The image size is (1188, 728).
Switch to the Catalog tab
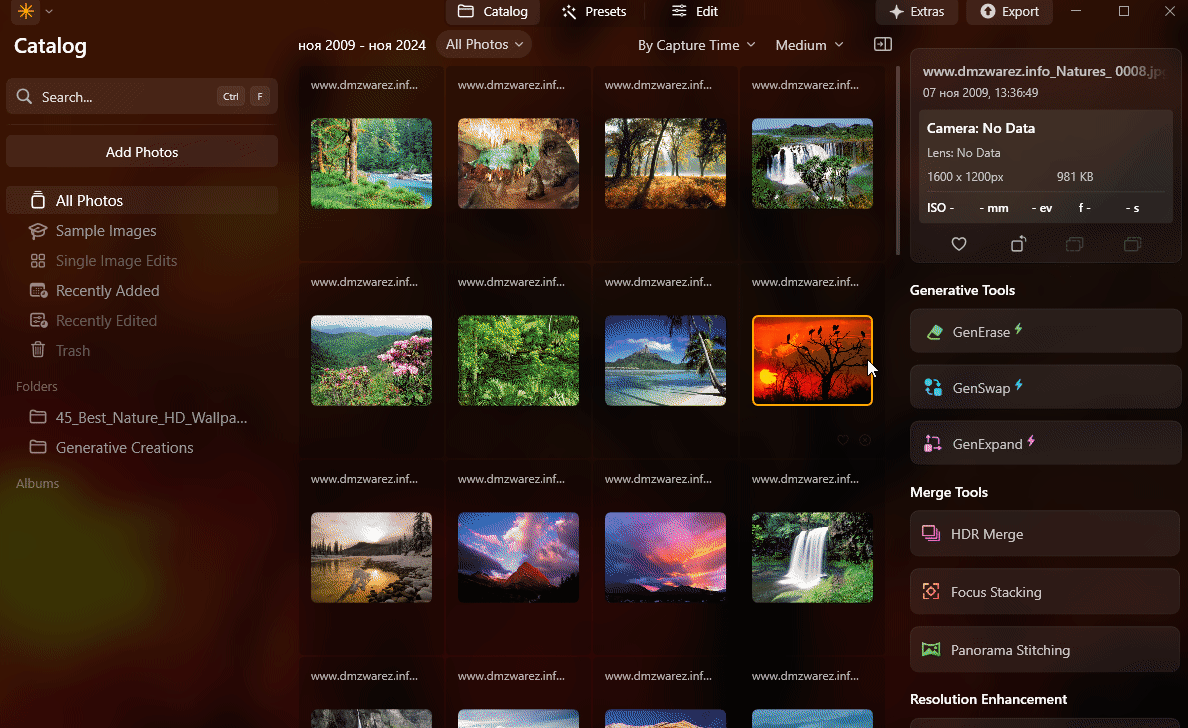tap(492, 11)
